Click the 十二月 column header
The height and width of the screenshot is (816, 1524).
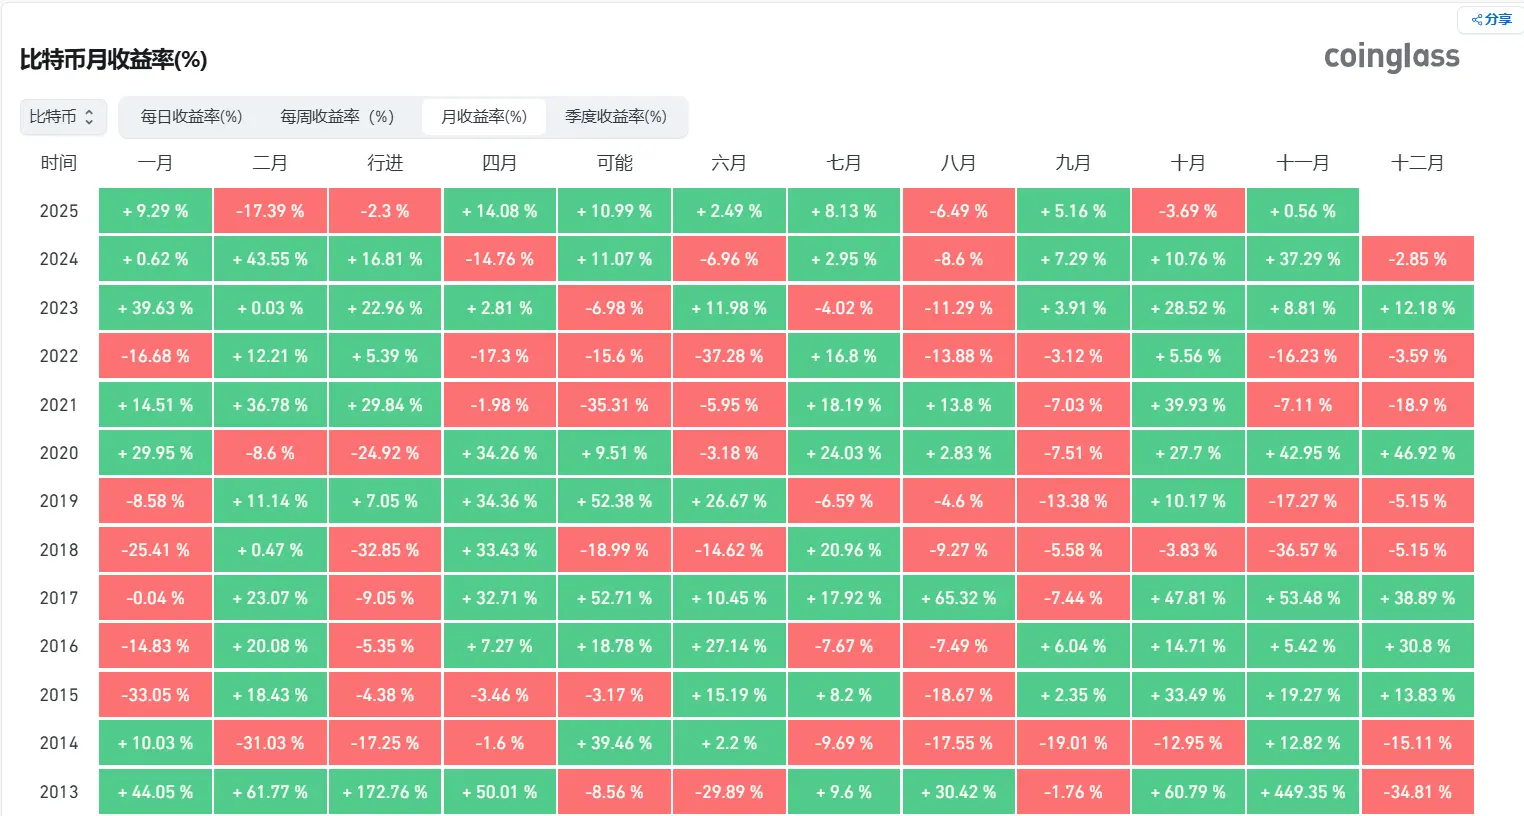tap(1417, 163)
